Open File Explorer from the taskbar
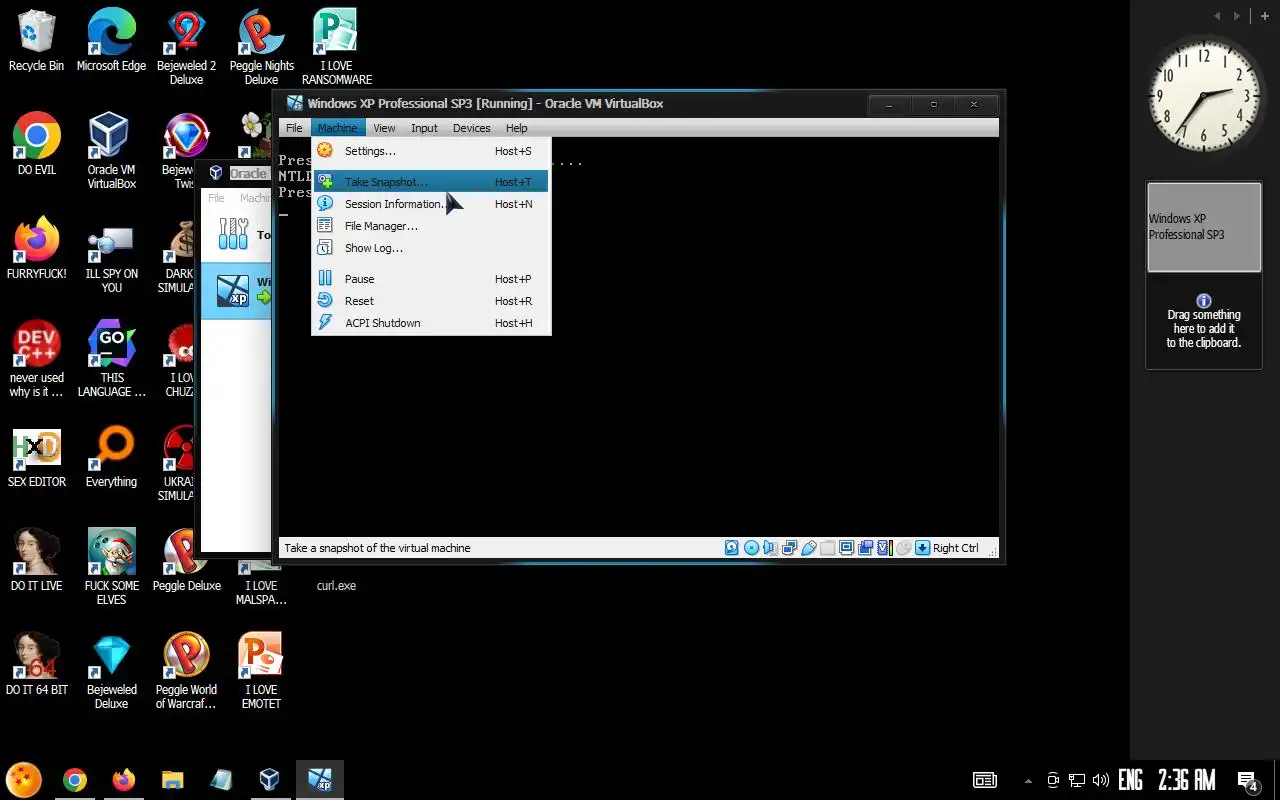 pos(172,780)
